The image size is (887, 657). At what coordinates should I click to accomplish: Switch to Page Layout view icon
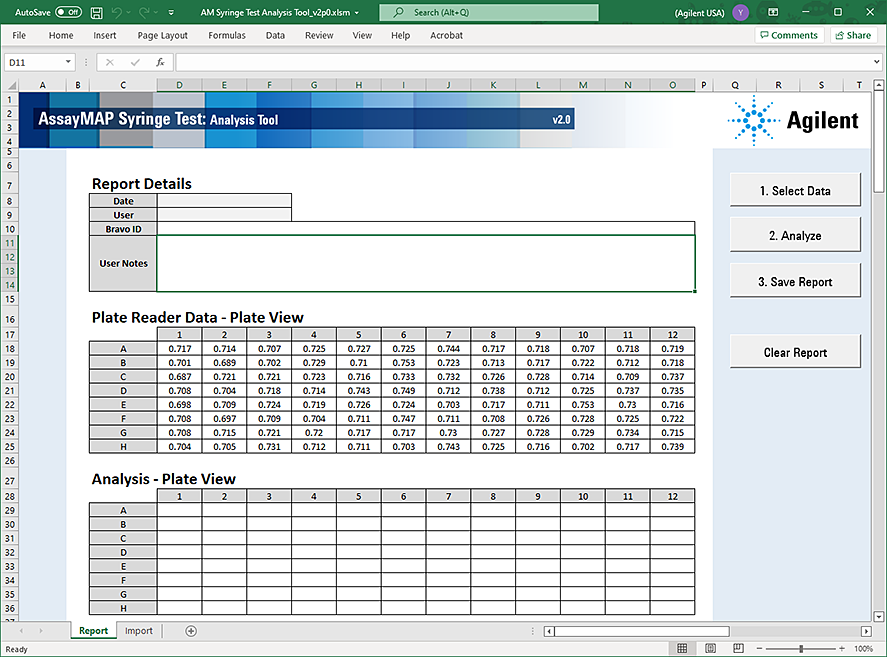711,649
